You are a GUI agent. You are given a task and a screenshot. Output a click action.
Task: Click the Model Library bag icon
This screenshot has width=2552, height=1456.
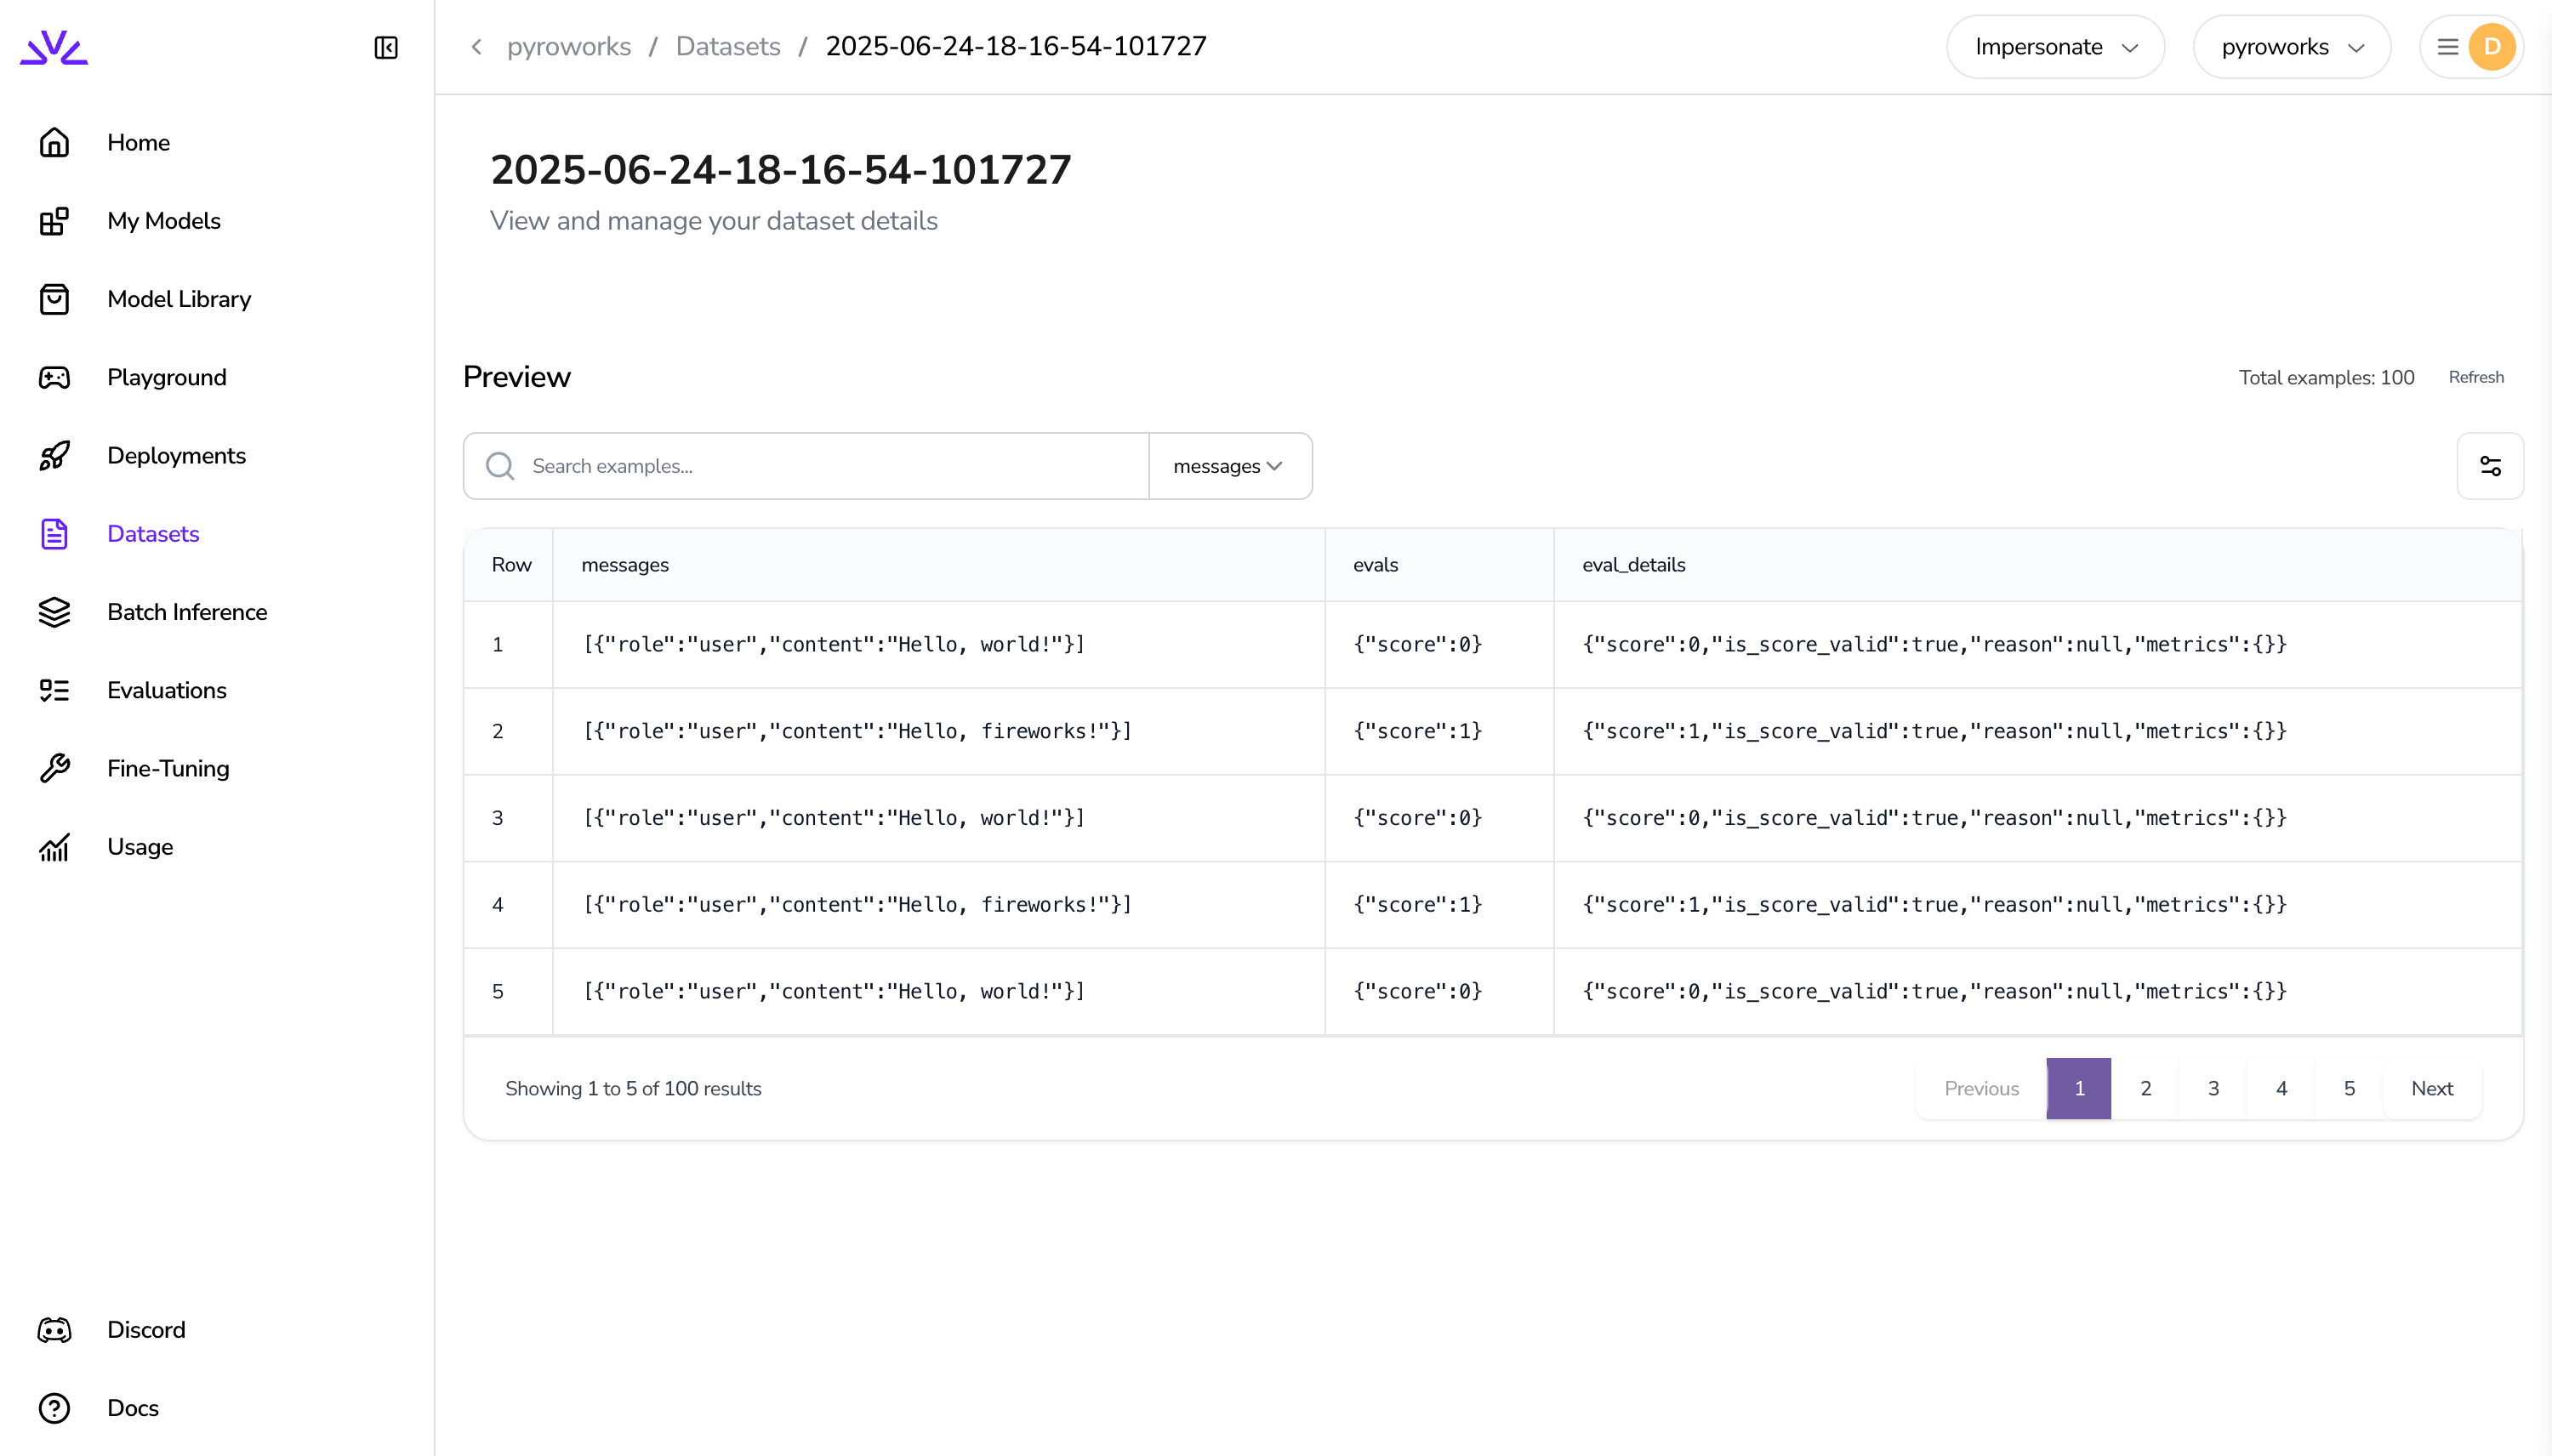pyautogui.click(x=54, y=299)
